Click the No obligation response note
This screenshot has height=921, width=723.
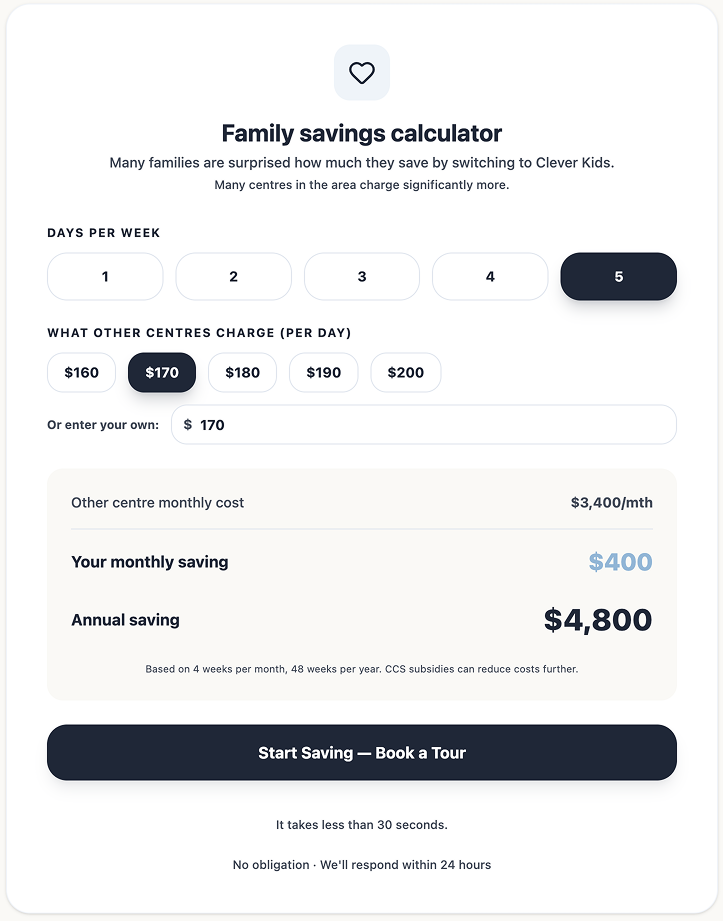pyautogui.click(x=362, y=864)
